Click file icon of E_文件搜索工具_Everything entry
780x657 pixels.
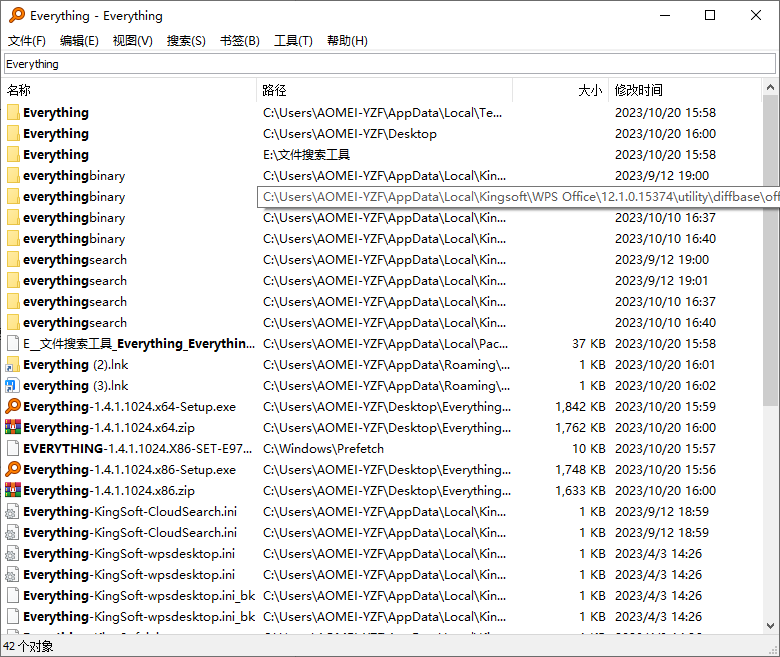(13, 344)
